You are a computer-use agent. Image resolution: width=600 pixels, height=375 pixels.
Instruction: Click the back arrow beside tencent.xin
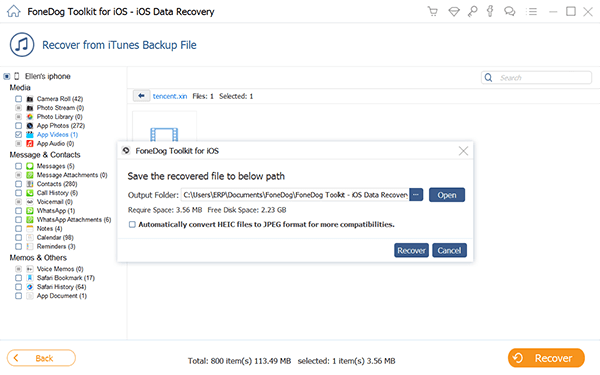[141, 96]
